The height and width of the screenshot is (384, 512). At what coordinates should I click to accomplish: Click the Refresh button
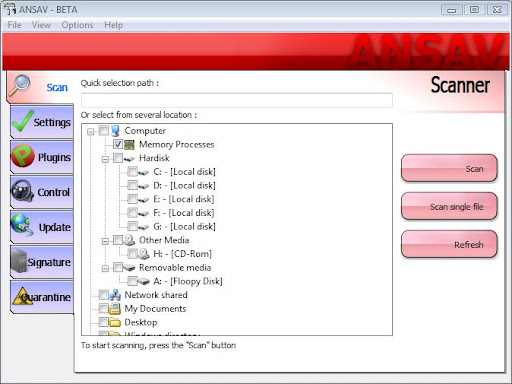click(x=449, y=244)
